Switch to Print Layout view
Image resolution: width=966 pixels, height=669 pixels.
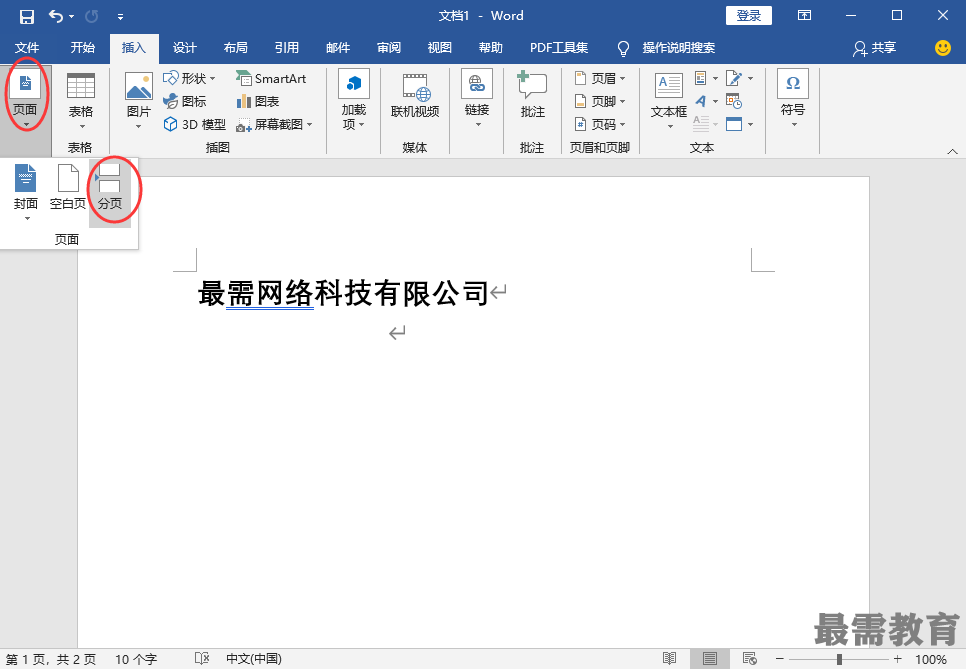click(x=710, y=659)
